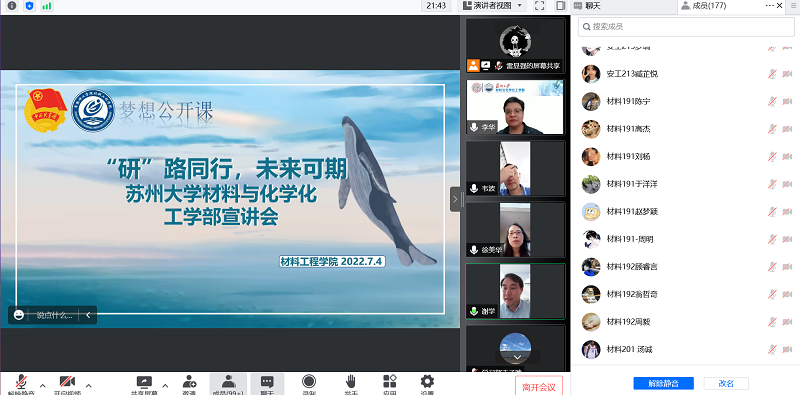Viewport: 800px width, 395px height.
Task: Open microphone options arrow beside 解除静音
Action: (x=43, y=385)
